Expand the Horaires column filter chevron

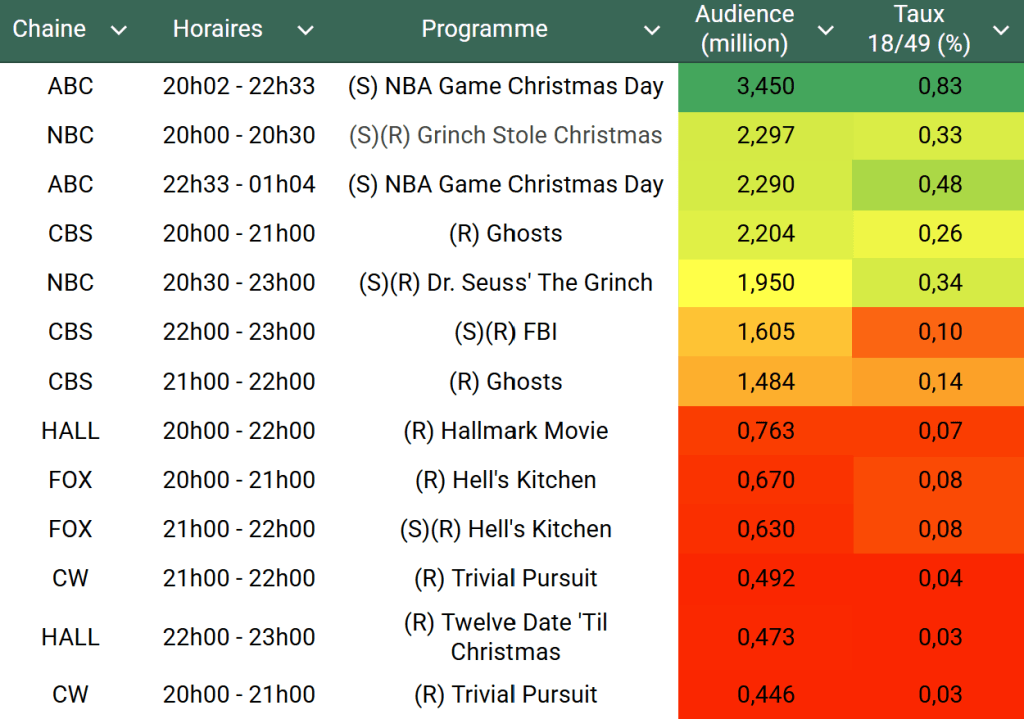pos(305,30)
